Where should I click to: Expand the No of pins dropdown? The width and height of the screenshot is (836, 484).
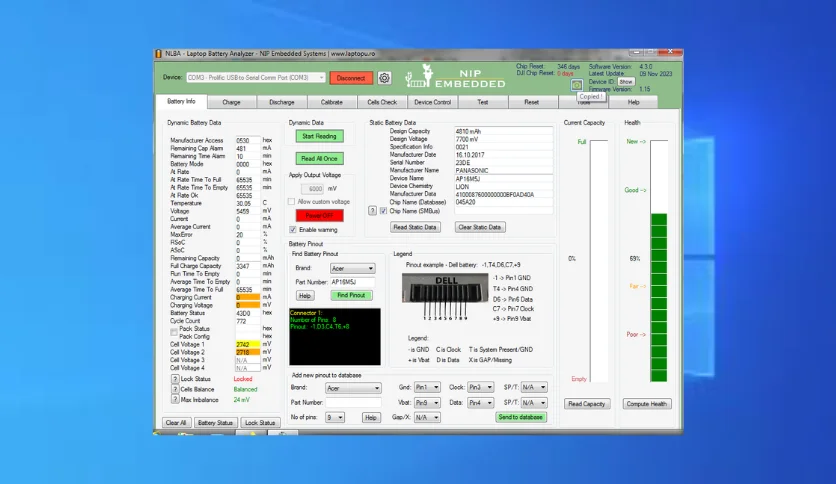[x=335, y=417]
